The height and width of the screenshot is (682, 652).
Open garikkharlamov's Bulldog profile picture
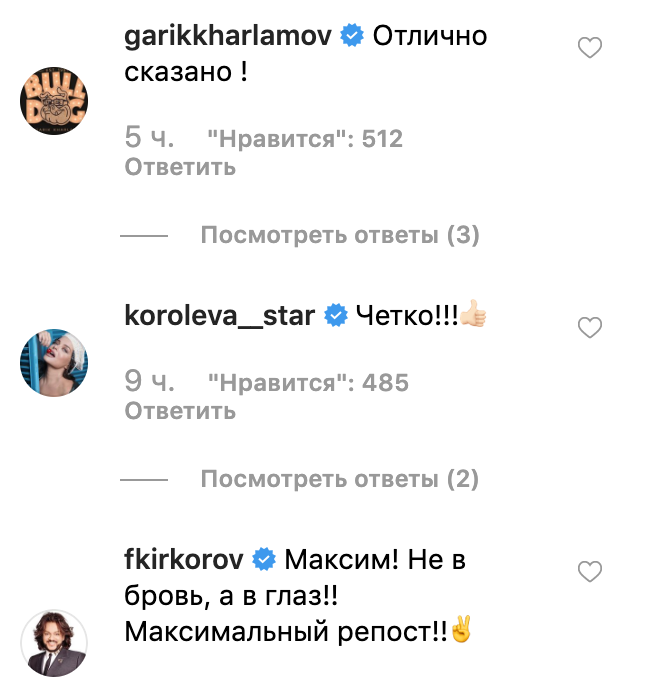(x=54, y=100)
